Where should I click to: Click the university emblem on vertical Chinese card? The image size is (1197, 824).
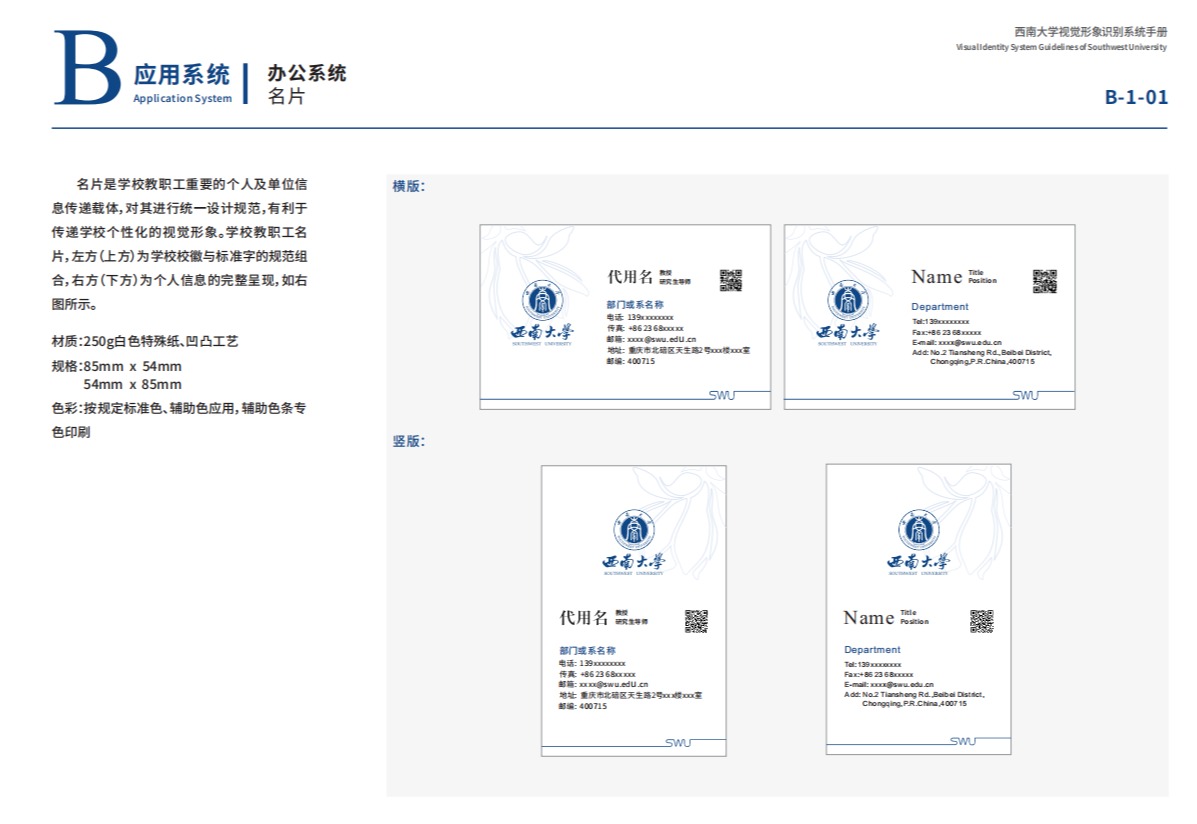pyautogui.click(x=634, y=530)
